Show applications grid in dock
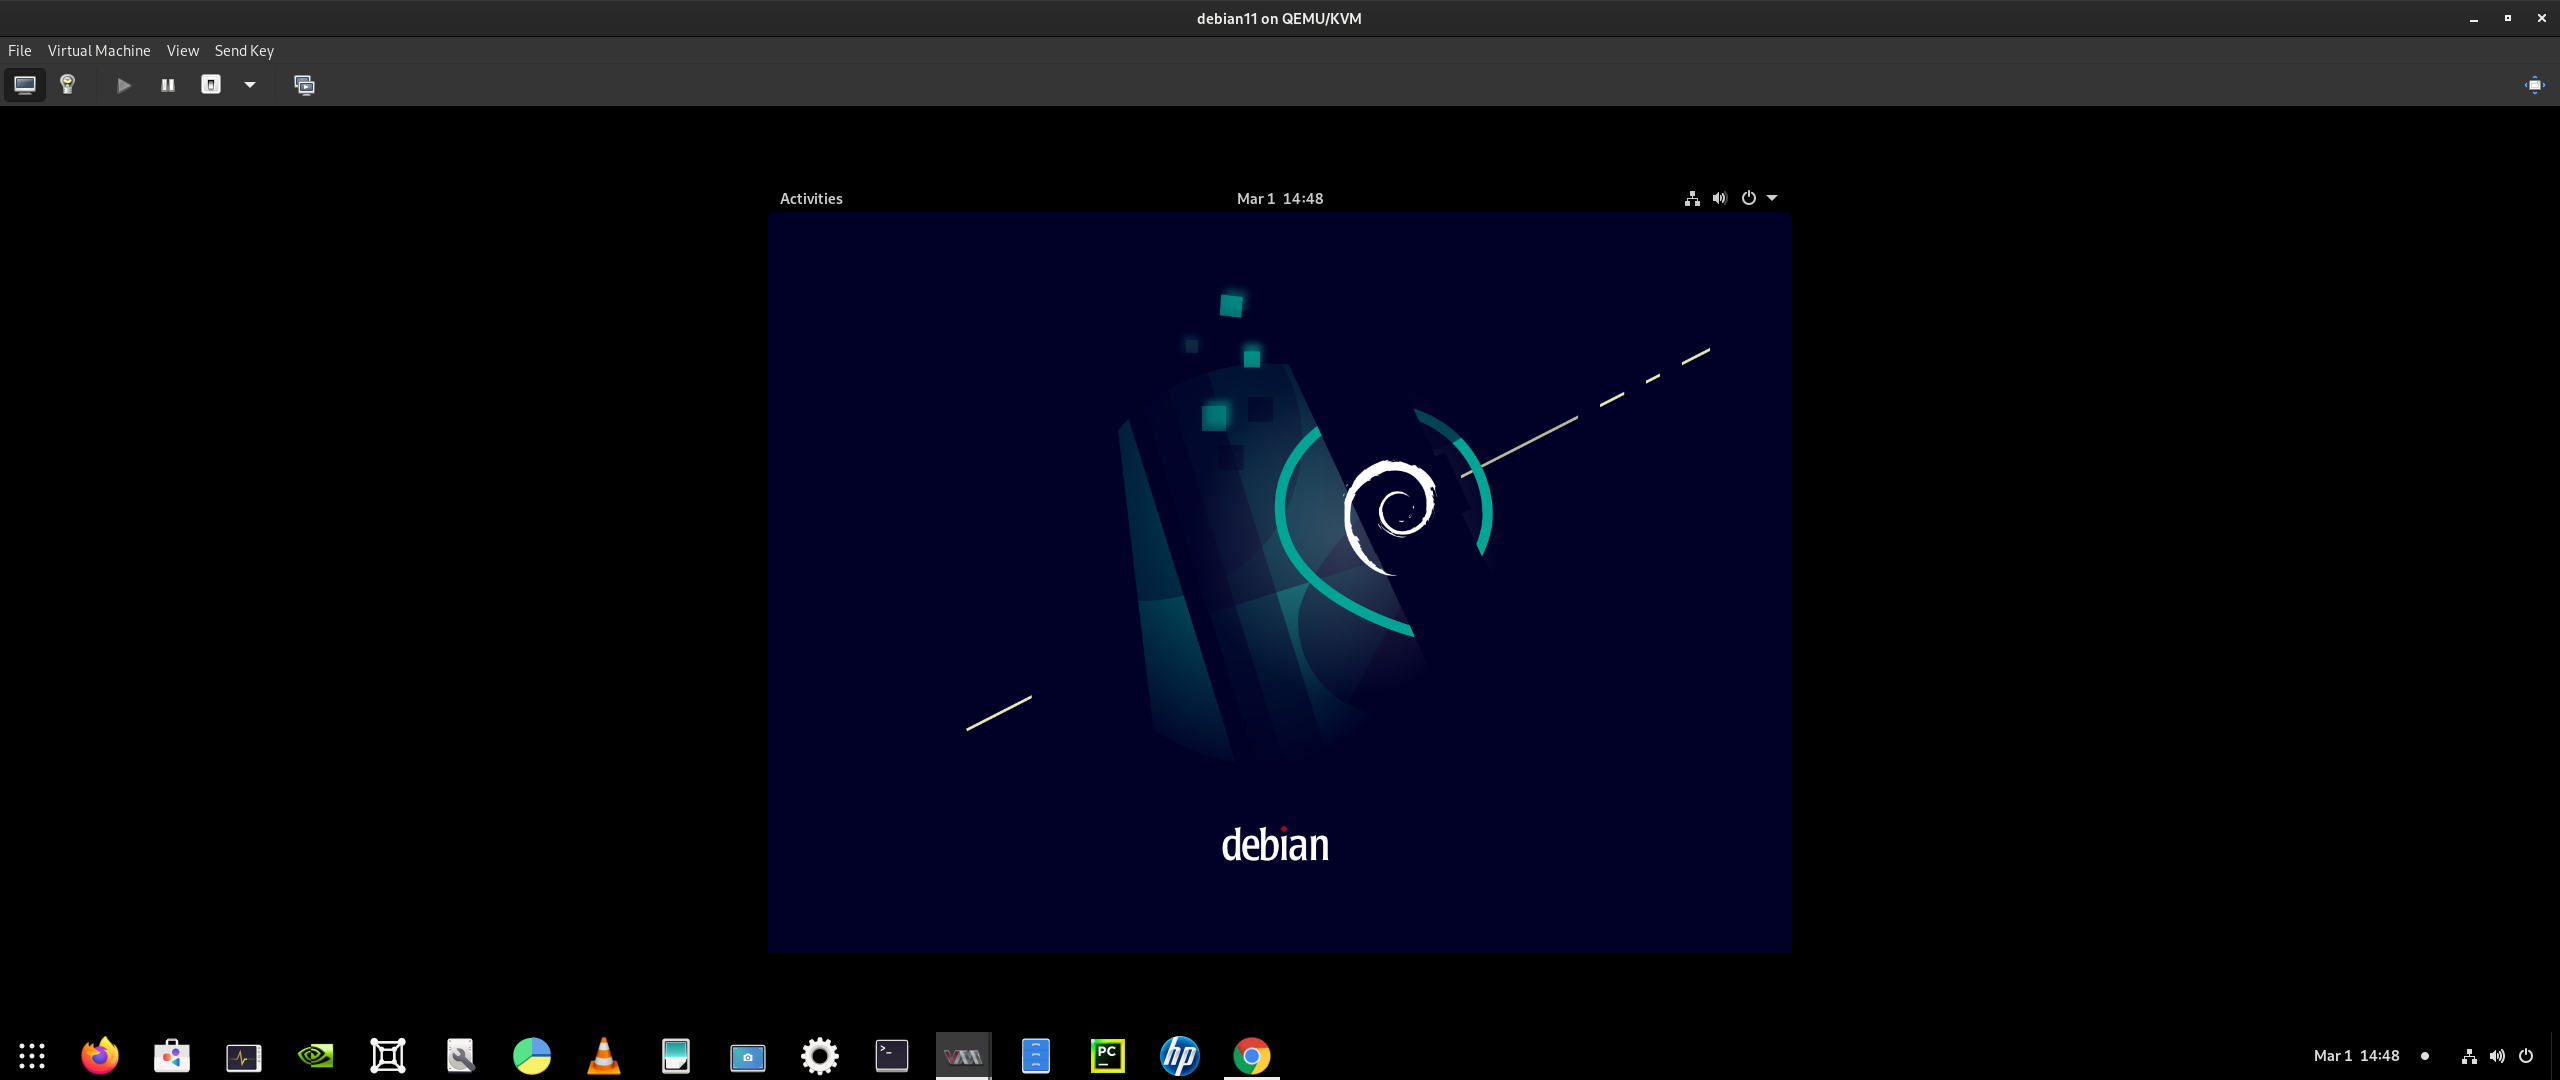The height and width of the screenshot is (1080, 2560). click(x=32, y=1056)
